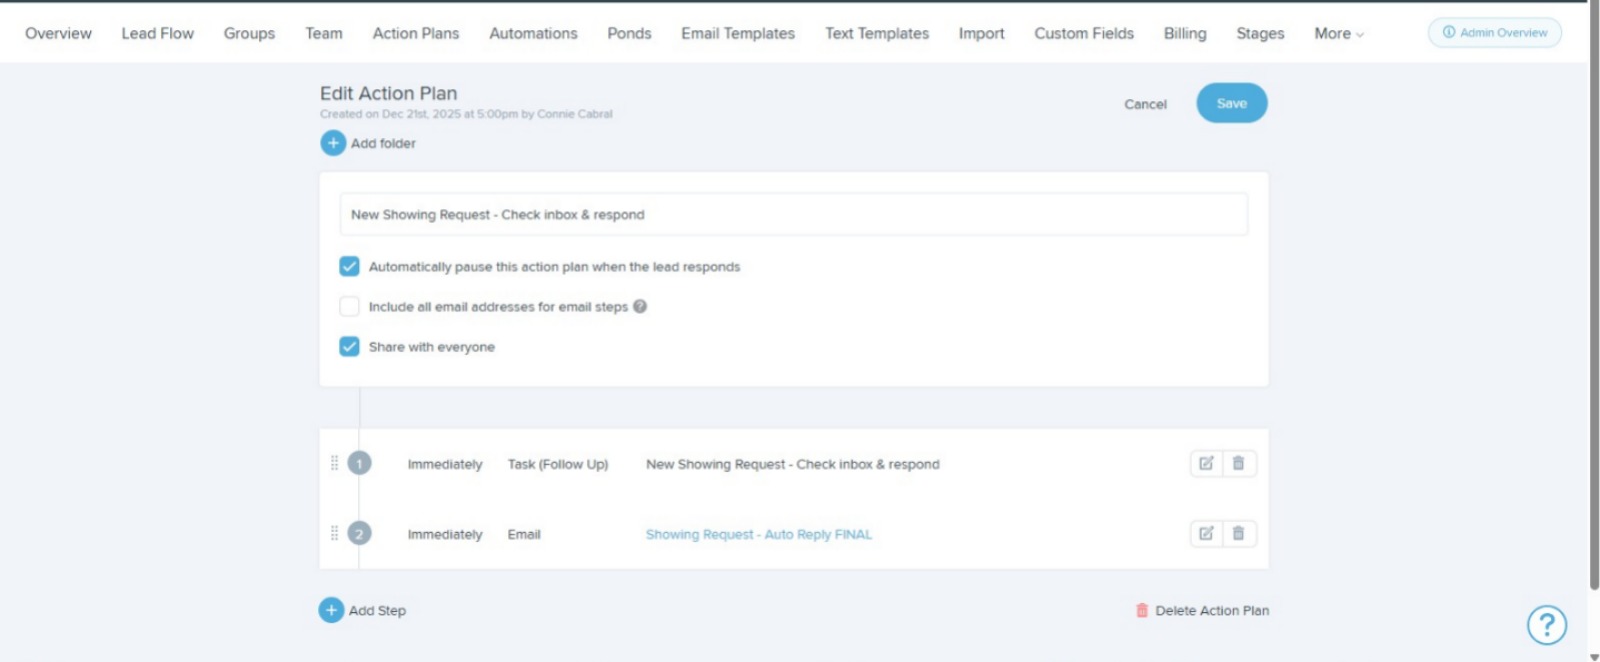Switch to Email Templates tab
This screenshot has height=662, width=1600.
pos(737,33)
